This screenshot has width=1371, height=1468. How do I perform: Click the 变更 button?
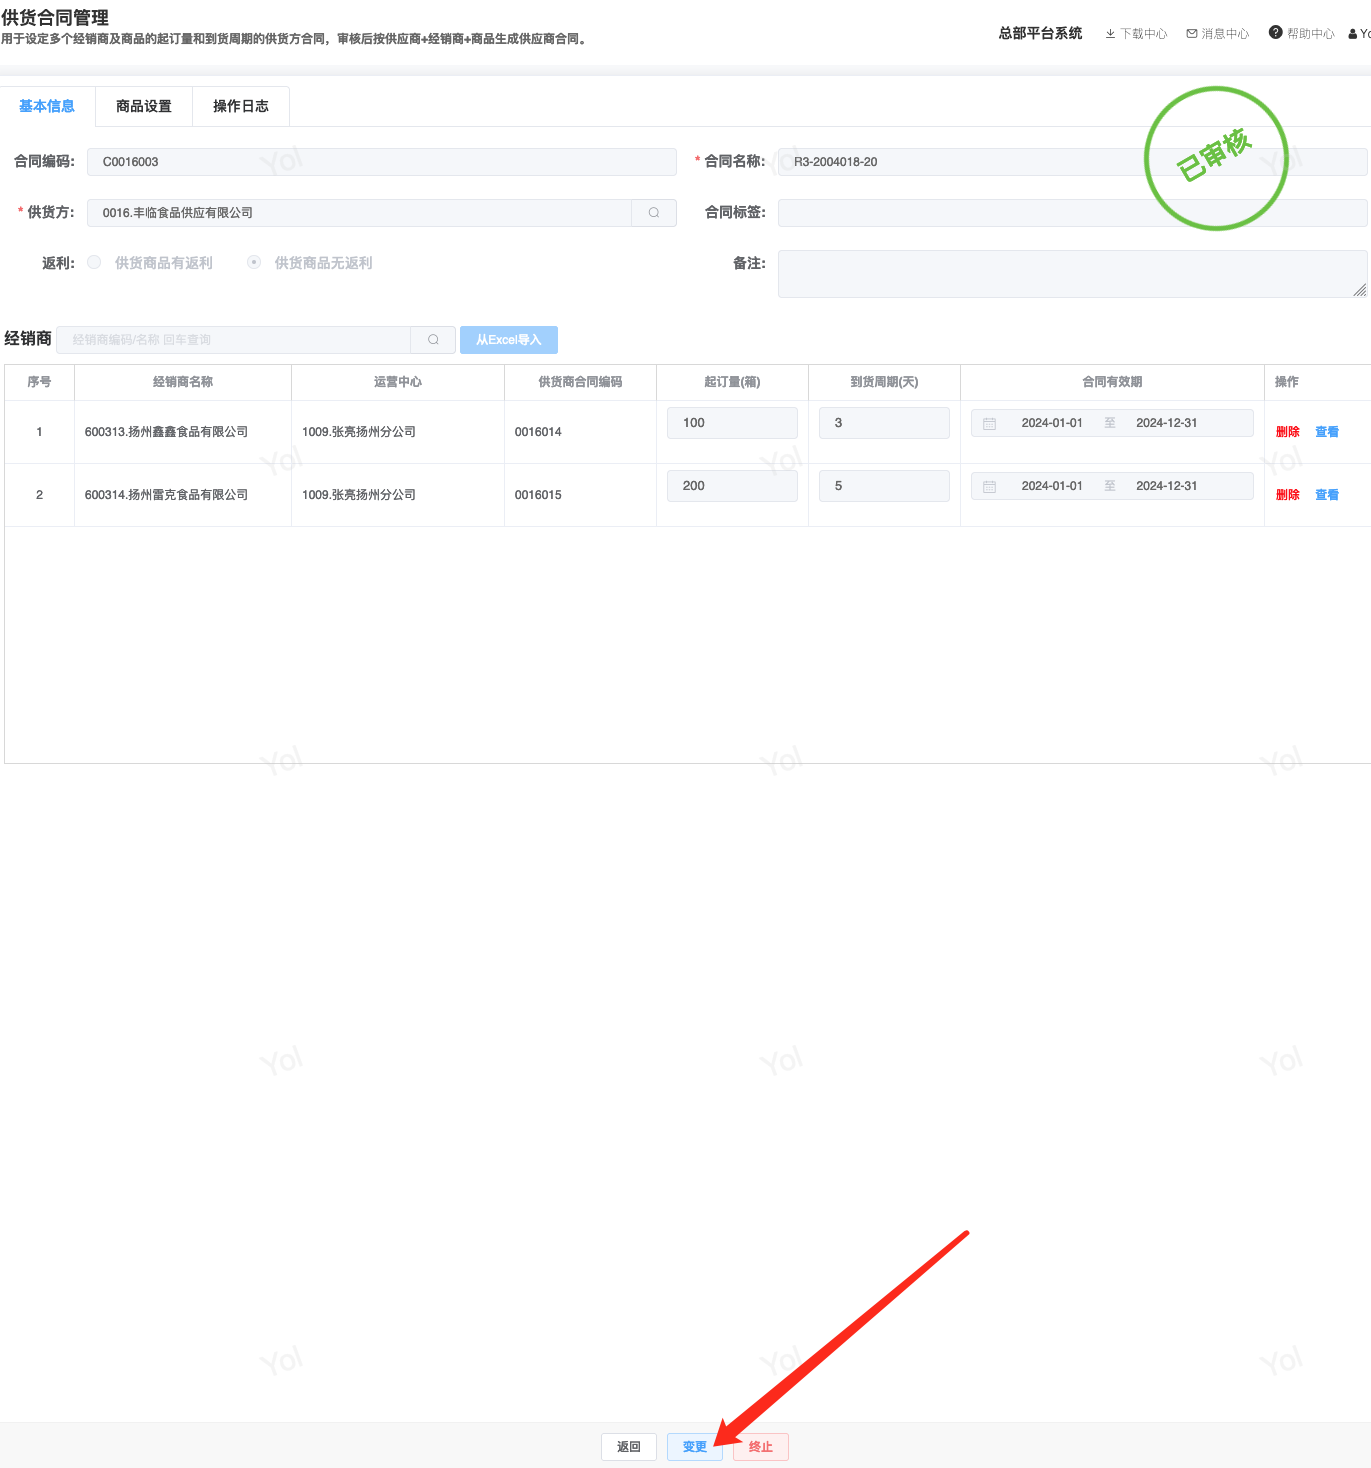(x=695, y=1447)
